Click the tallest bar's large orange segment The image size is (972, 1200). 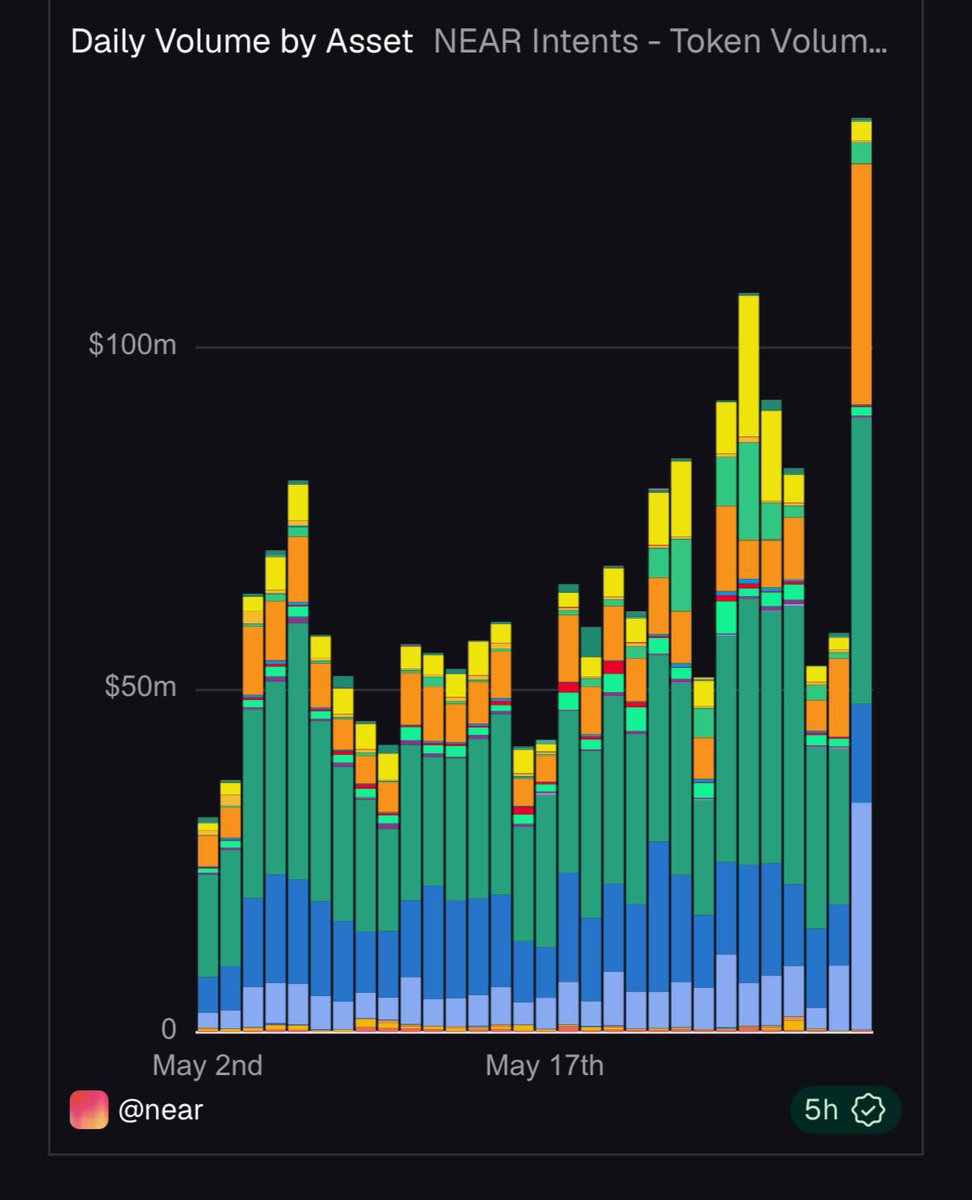[x=861, y=284]
